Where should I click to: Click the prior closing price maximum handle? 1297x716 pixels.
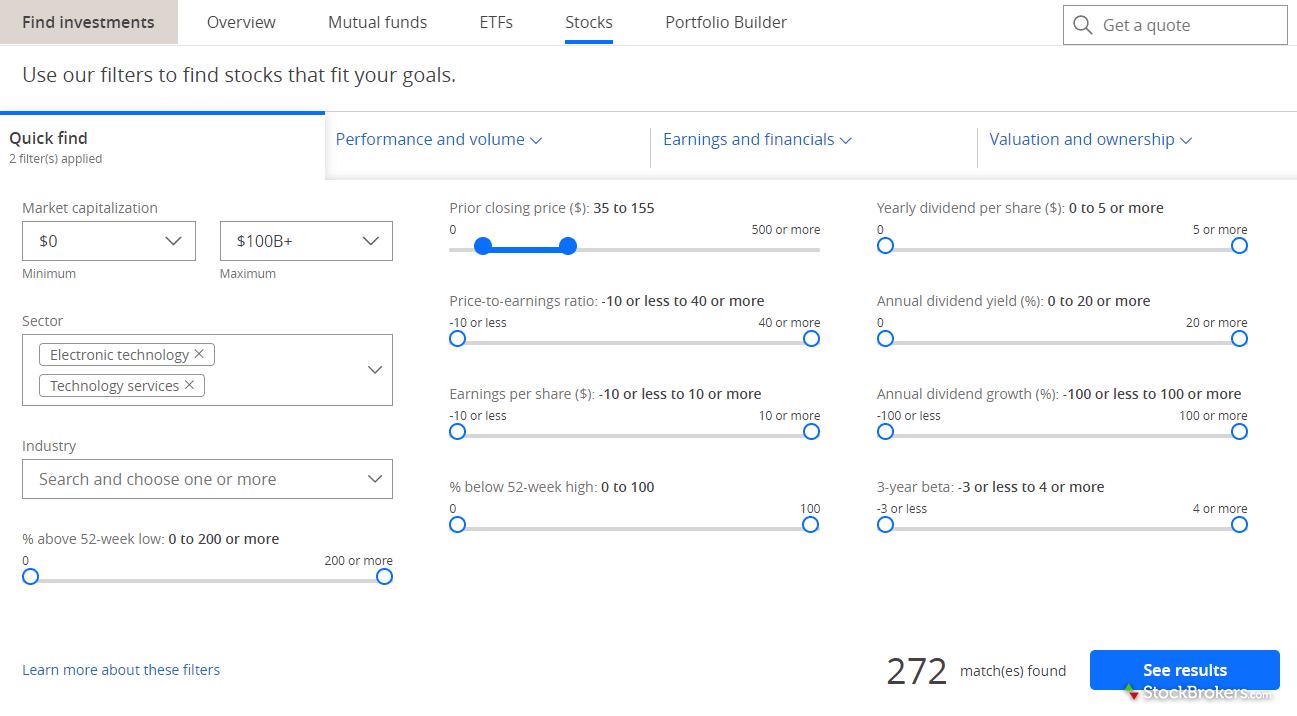568,246
